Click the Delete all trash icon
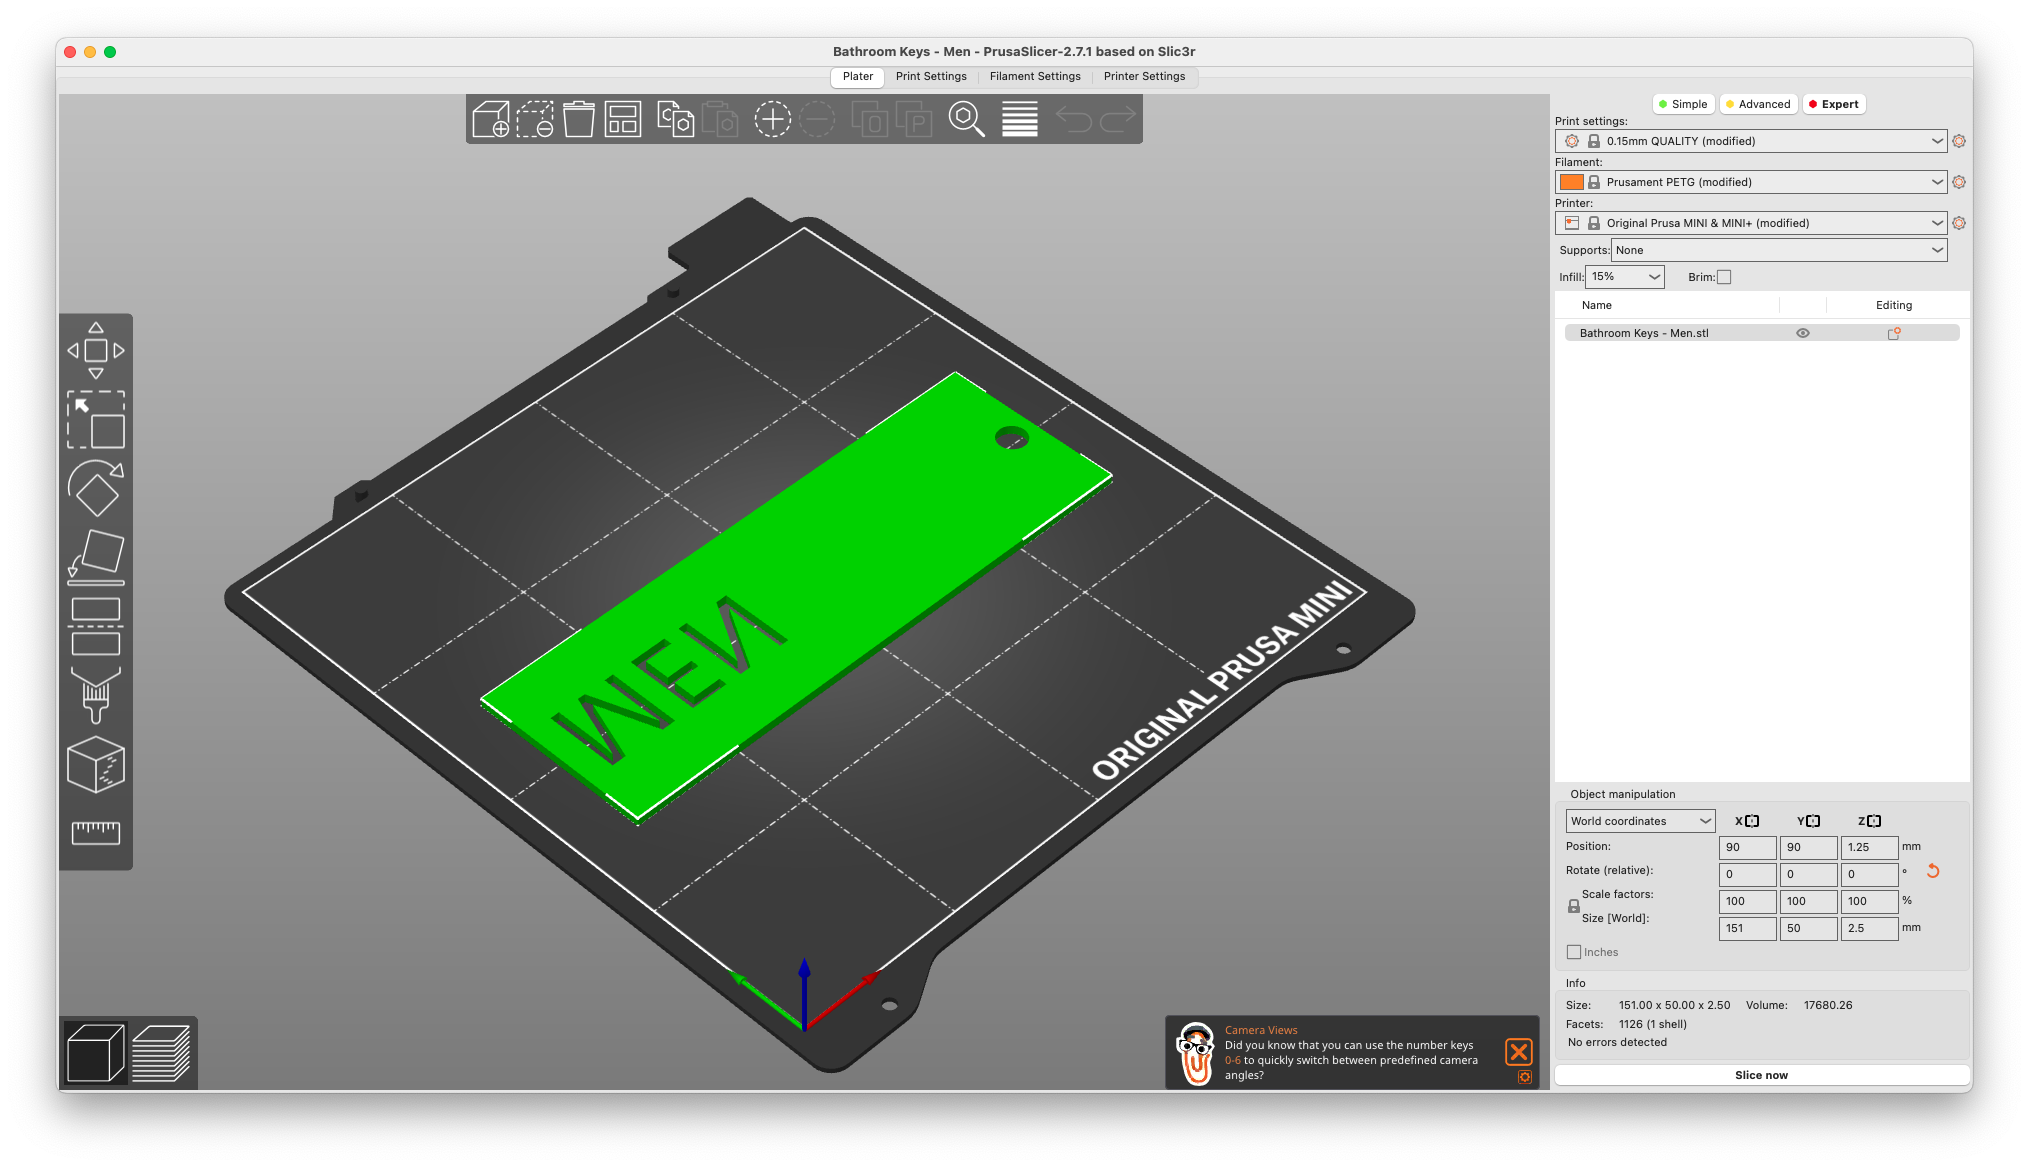This screenshot has height=1167, width=2029. point(579,120)
